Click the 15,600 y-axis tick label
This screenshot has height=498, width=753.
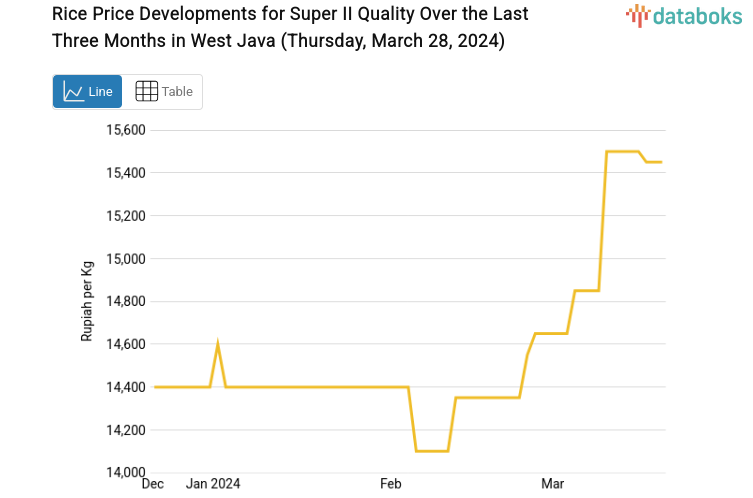[126, 130]
